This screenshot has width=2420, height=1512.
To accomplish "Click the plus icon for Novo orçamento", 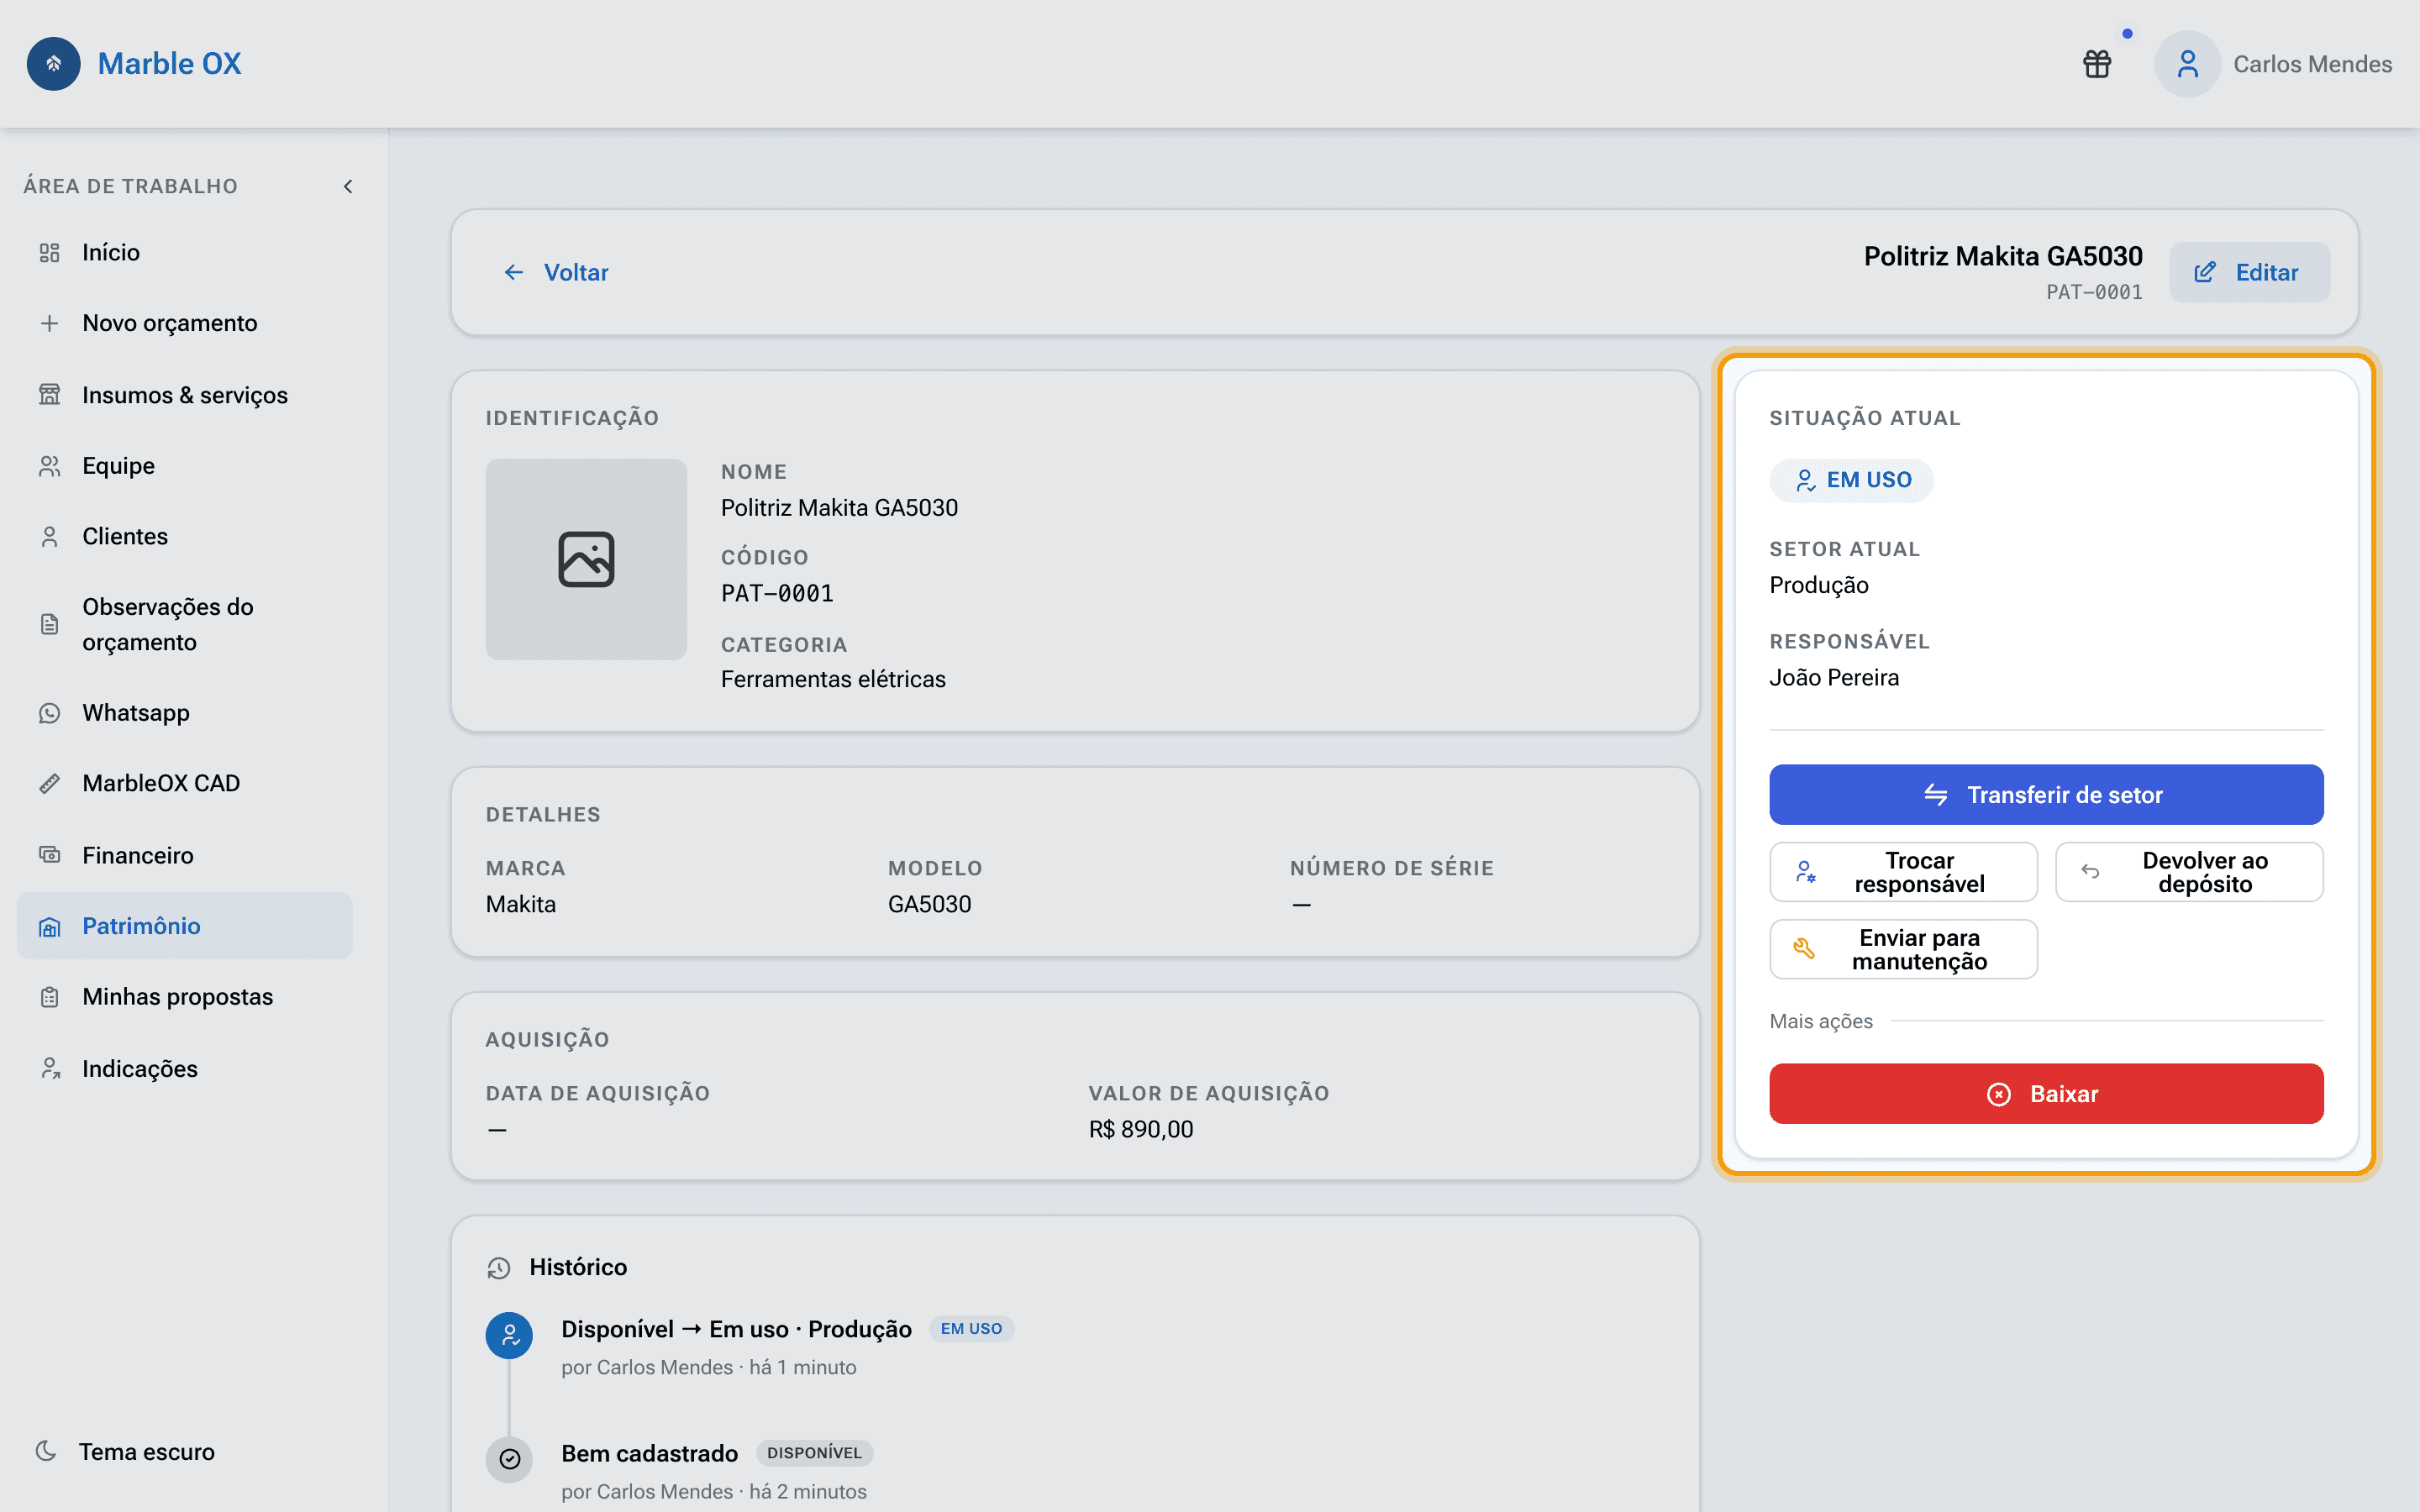I will (x=49, y=323).
